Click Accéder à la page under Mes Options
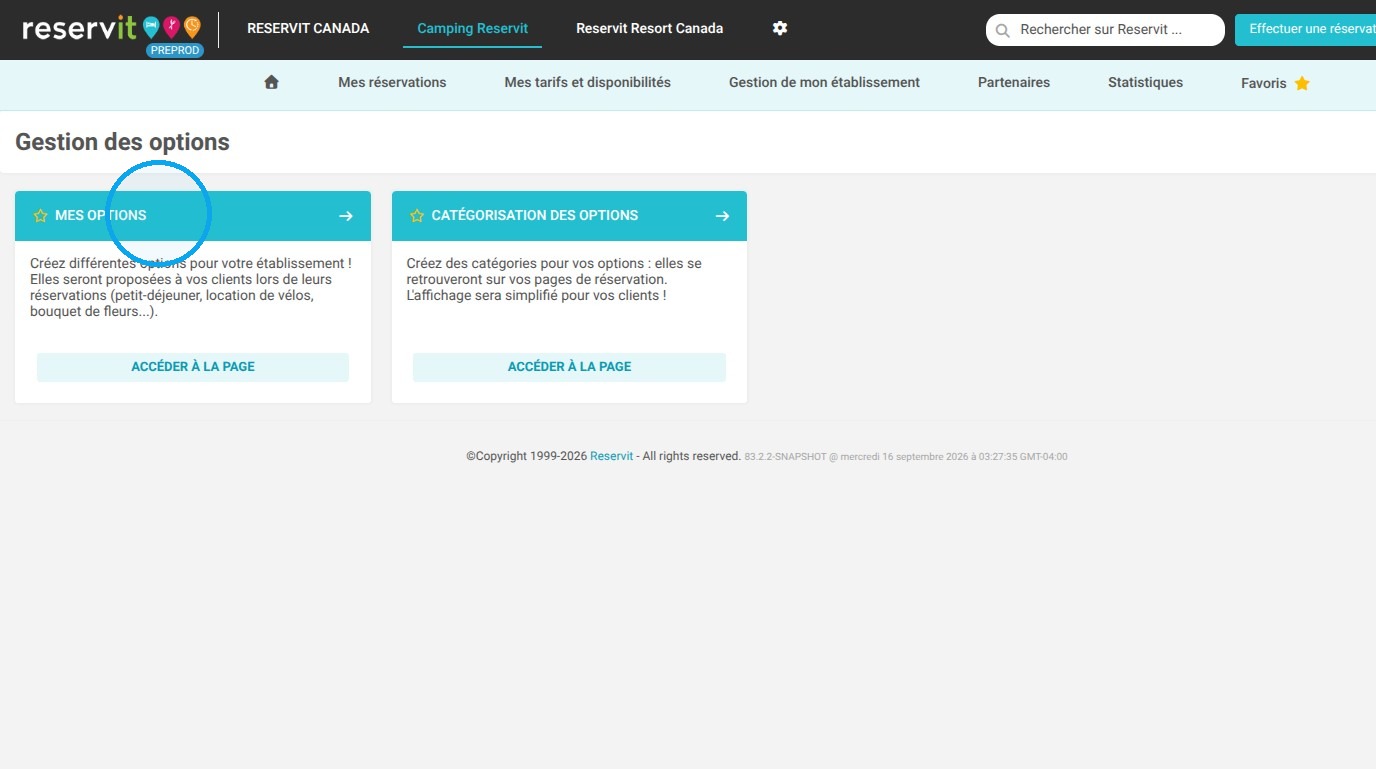1376x769 pixels. point(193,367)
